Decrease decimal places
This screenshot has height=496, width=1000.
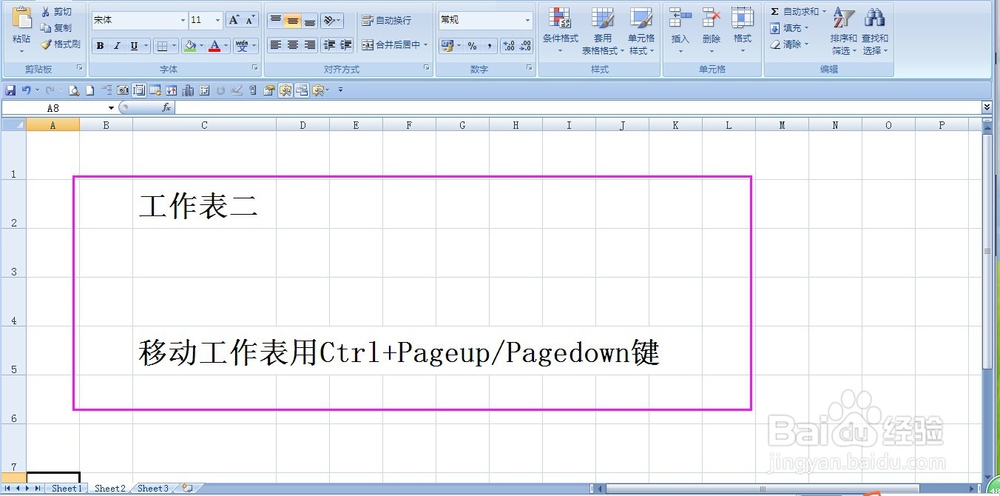coord(525,45)
